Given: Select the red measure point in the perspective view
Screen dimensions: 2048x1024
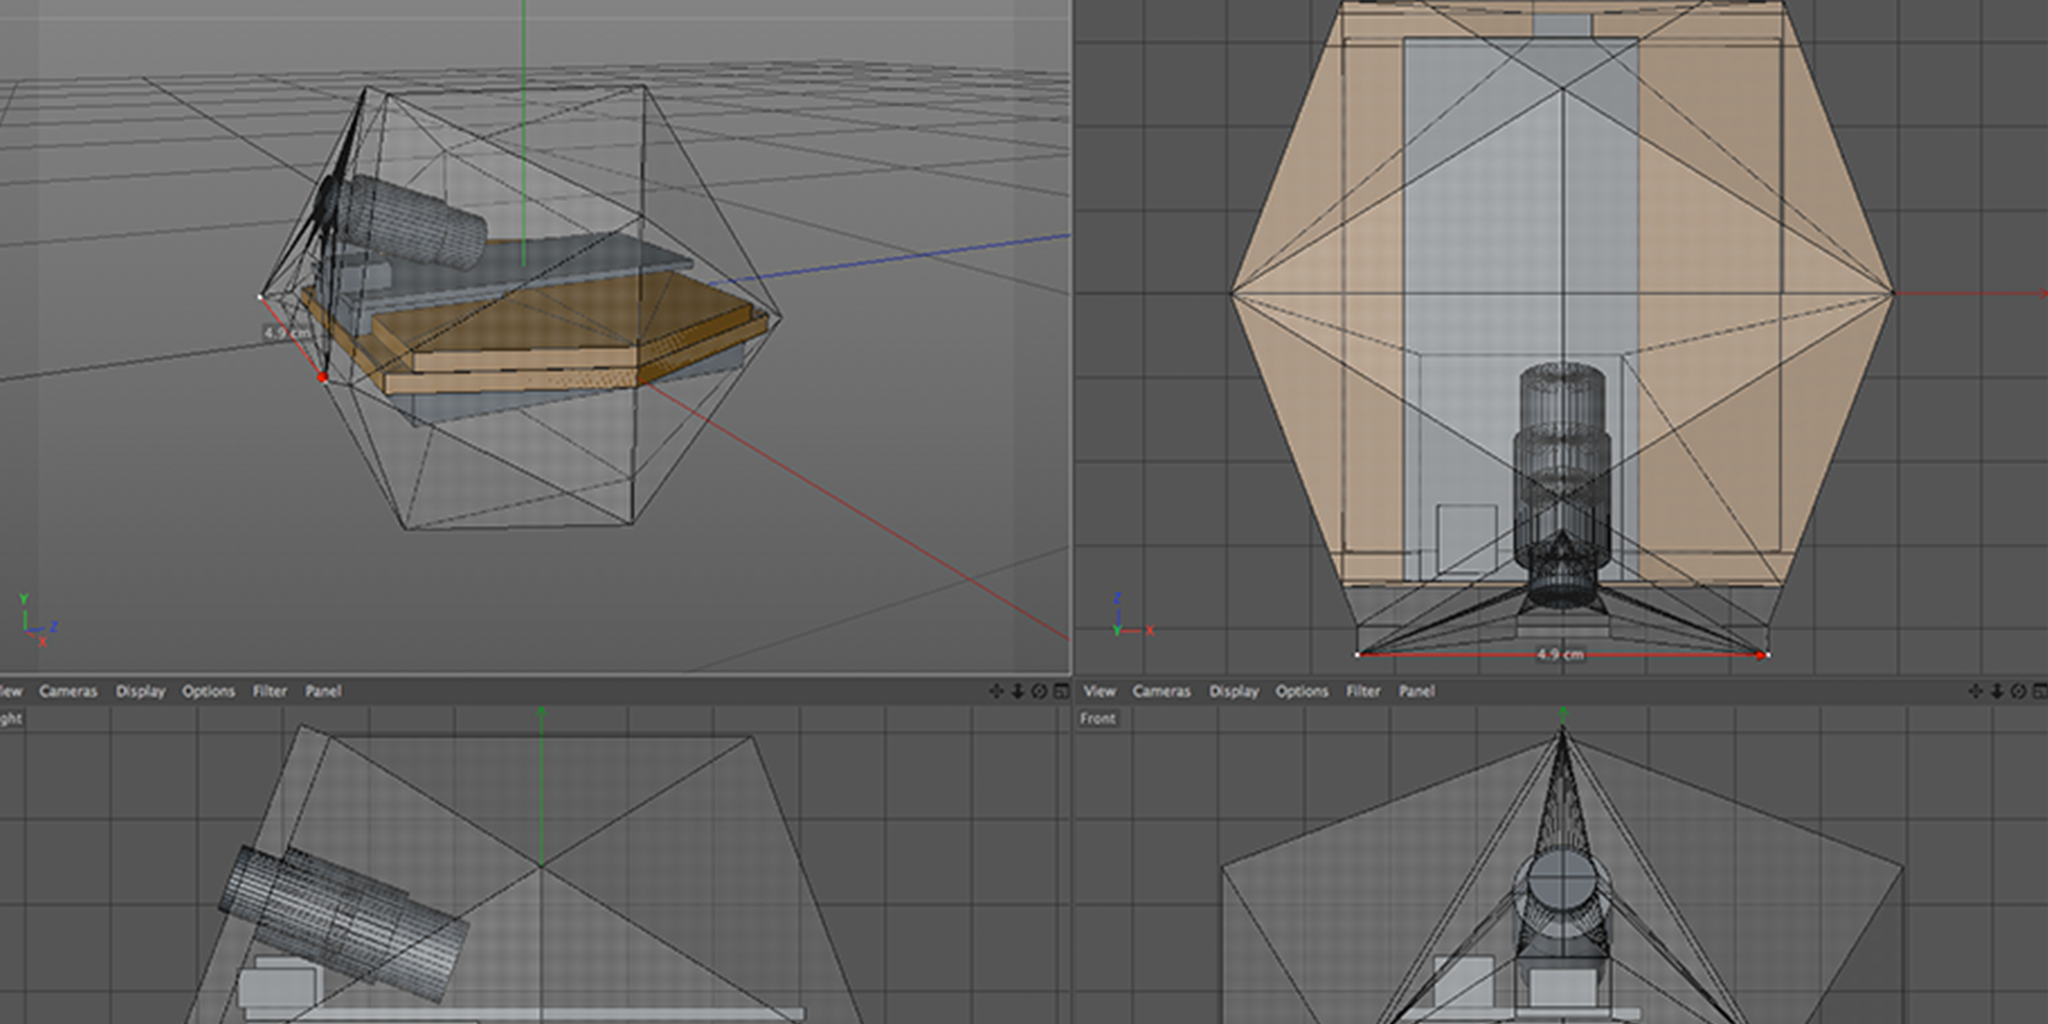Looking at the screenshot, I should pos(322,378).
